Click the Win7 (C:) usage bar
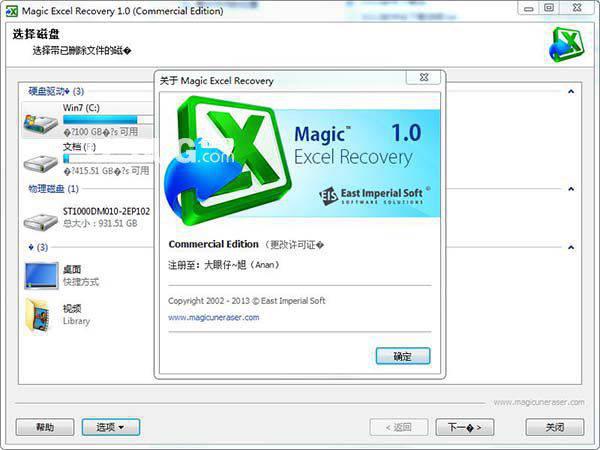This screenshot has height=450, width=600. point(108,120)
